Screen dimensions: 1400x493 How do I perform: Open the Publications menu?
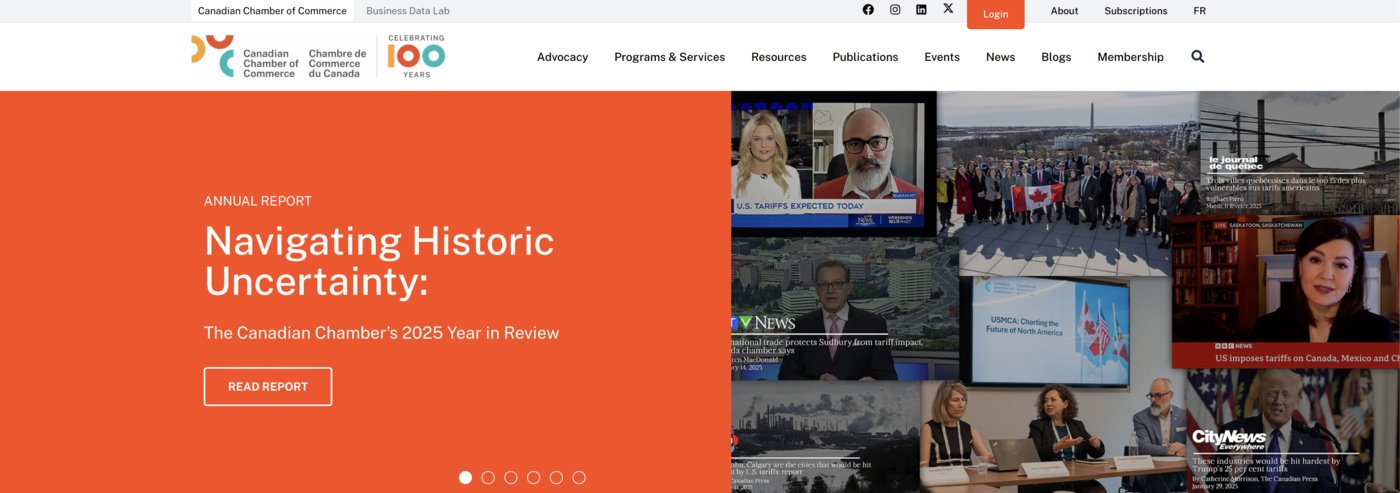(865, 57)
